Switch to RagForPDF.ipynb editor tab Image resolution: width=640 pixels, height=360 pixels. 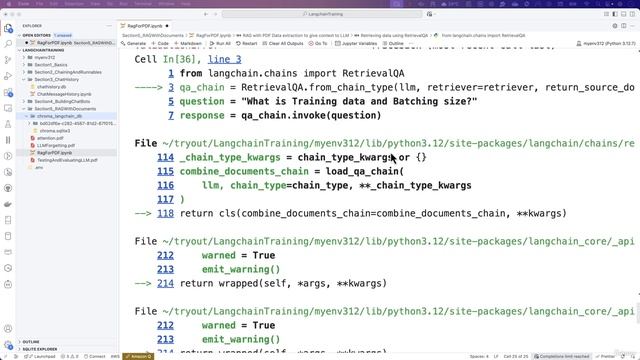(144, 26)
